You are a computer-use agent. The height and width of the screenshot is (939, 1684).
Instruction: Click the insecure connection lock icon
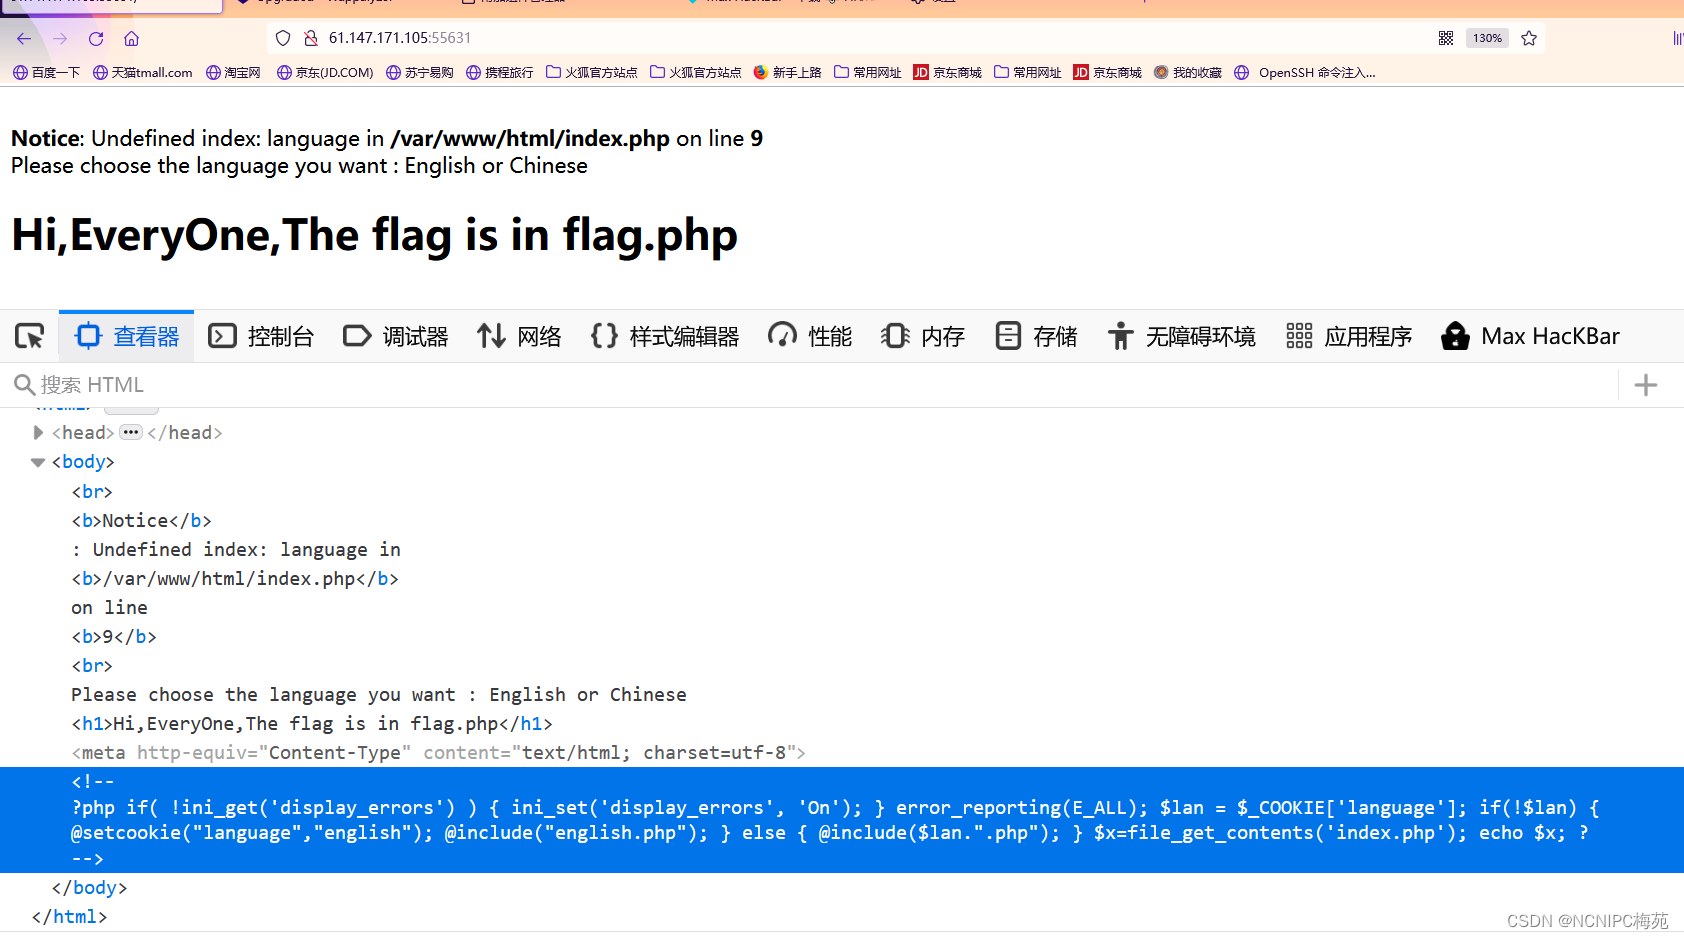click(x=311, y=38)
